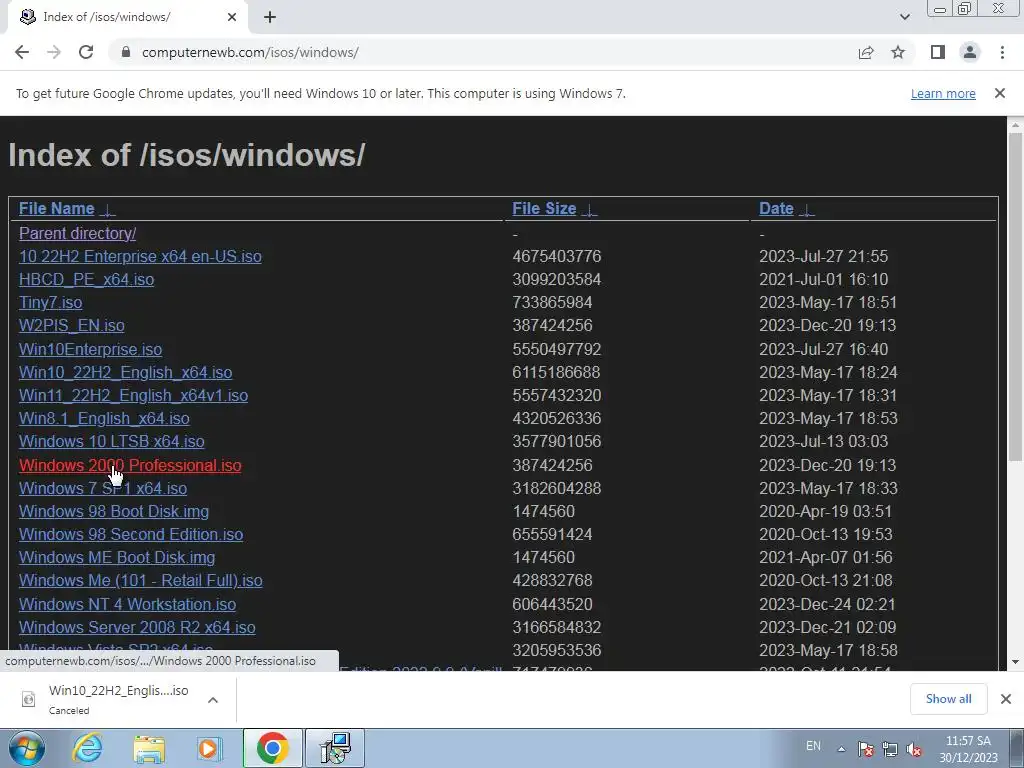This screenshot has width=1024, height=768.
Task: Go back to the previous page
Action: pyautogui.click(x=22, y=52)
